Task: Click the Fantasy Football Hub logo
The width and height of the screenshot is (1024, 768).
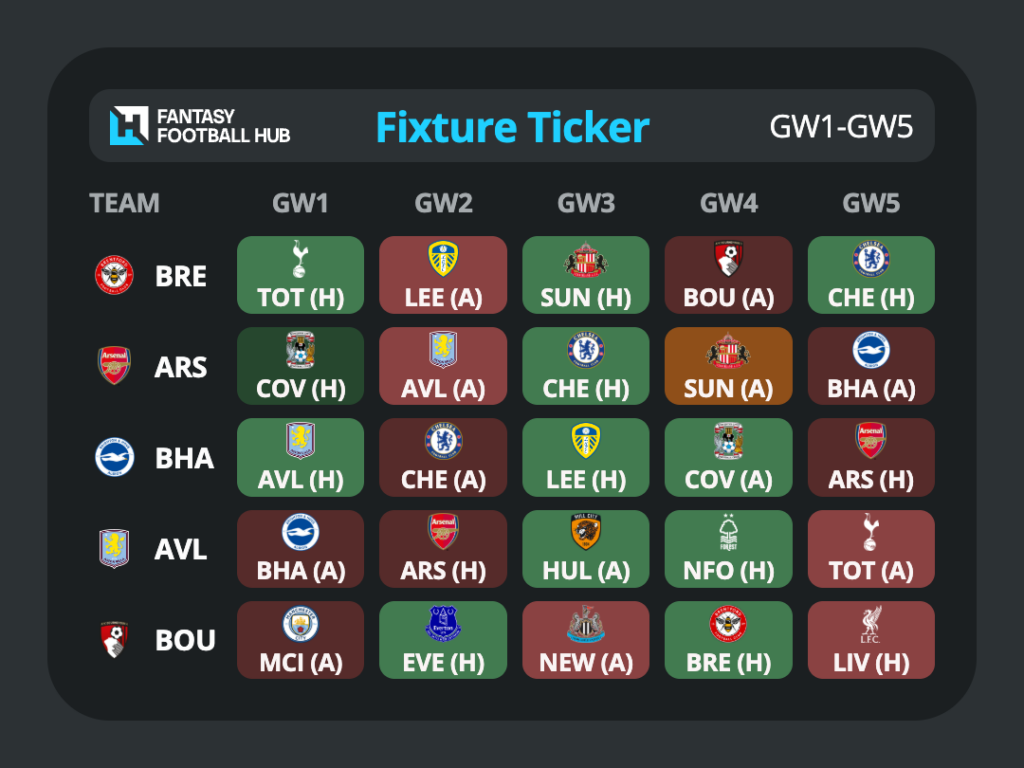Action: (200, 125)
